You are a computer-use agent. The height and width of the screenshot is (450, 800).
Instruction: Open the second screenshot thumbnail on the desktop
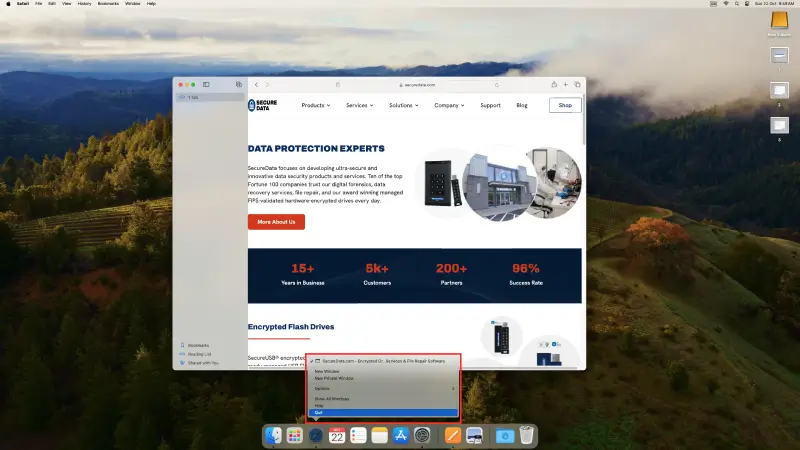(779, 90)
